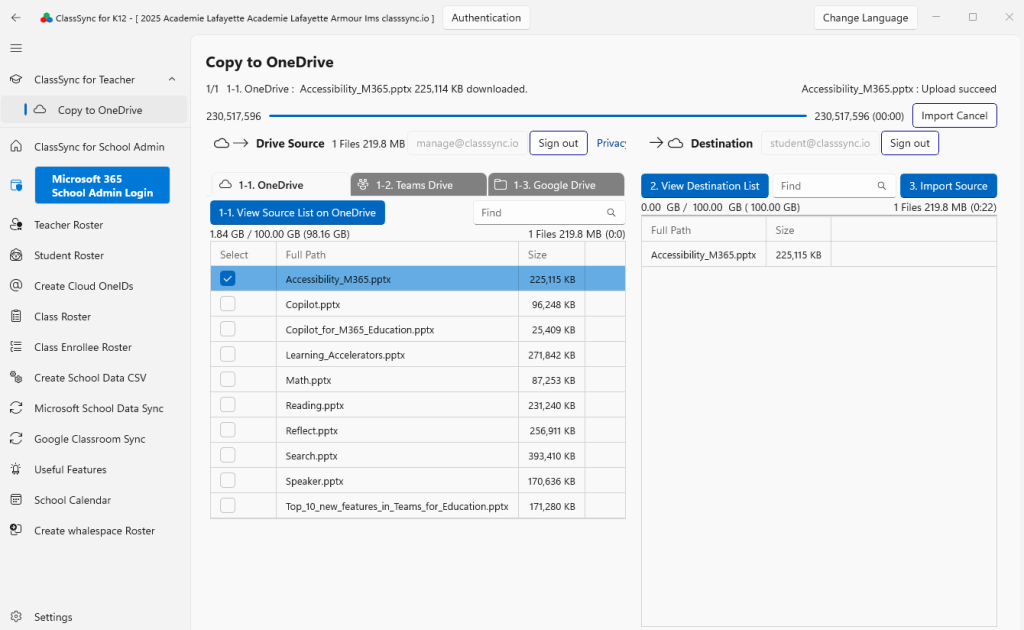Click the upload progress bar
The image size is (1024, 630).
point(538,116)
